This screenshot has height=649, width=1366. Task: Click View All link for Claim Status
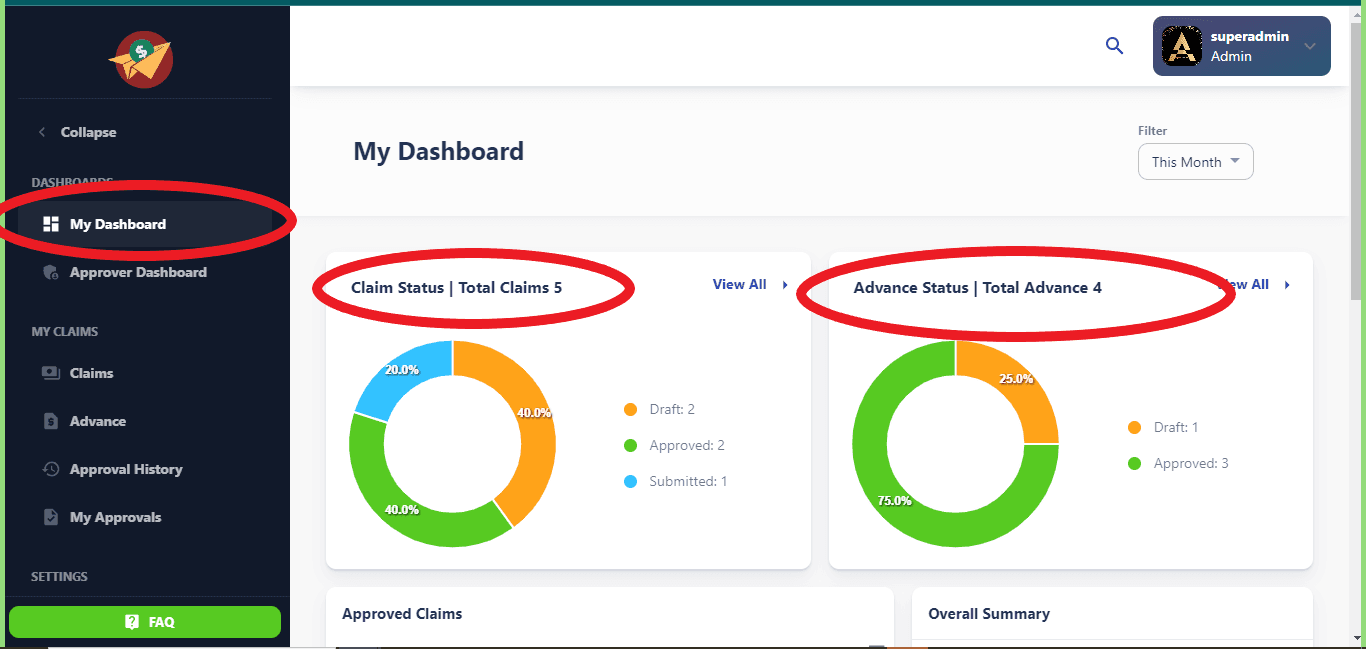[740, 285]
